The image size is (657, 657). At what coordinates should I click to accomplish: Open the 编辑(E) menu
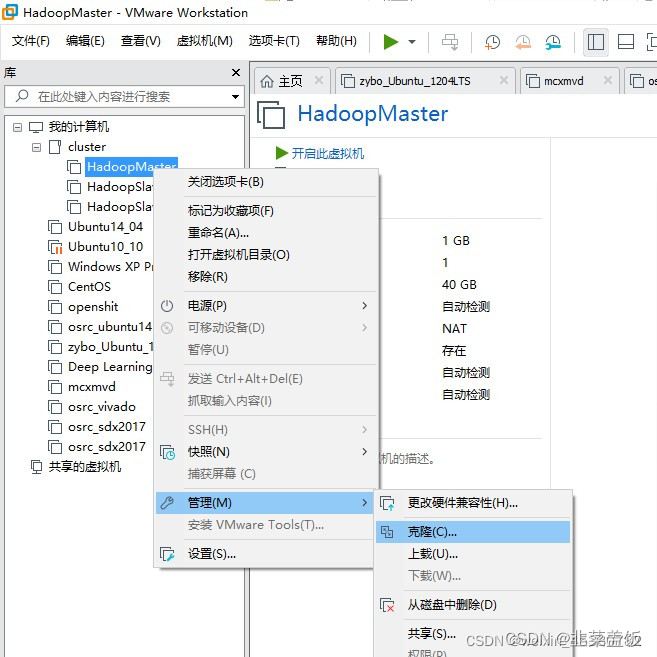tap(85, 41)
